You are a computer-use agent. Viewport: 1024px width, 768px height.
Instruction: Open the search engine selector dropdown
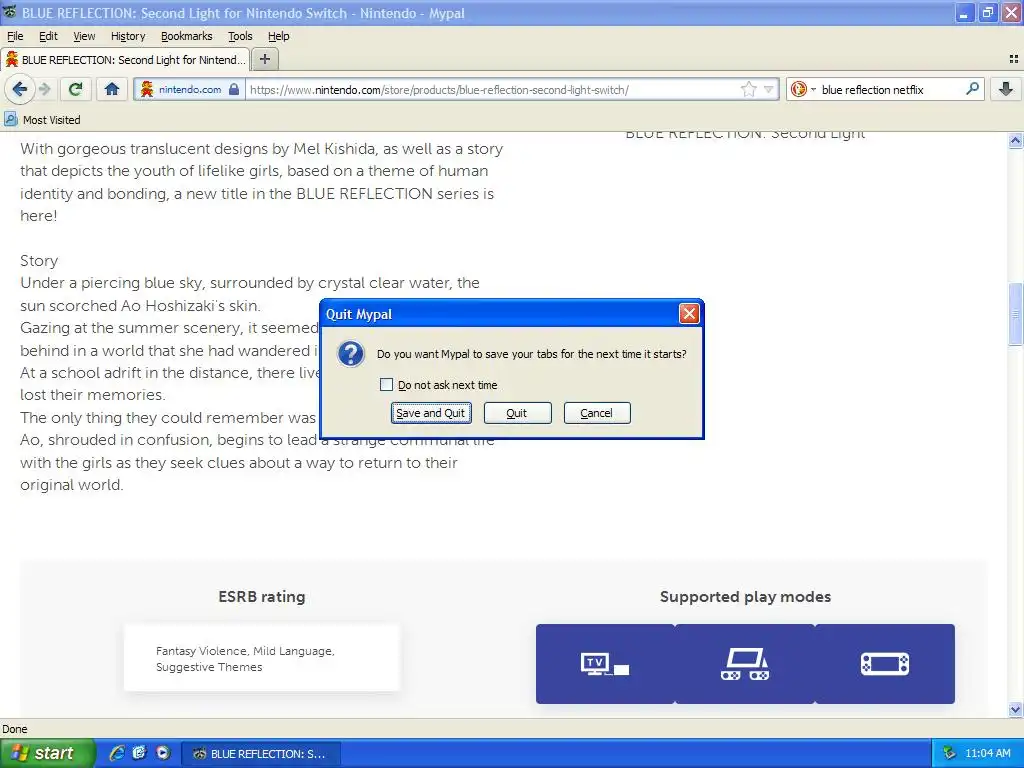(x=803, y=89)
